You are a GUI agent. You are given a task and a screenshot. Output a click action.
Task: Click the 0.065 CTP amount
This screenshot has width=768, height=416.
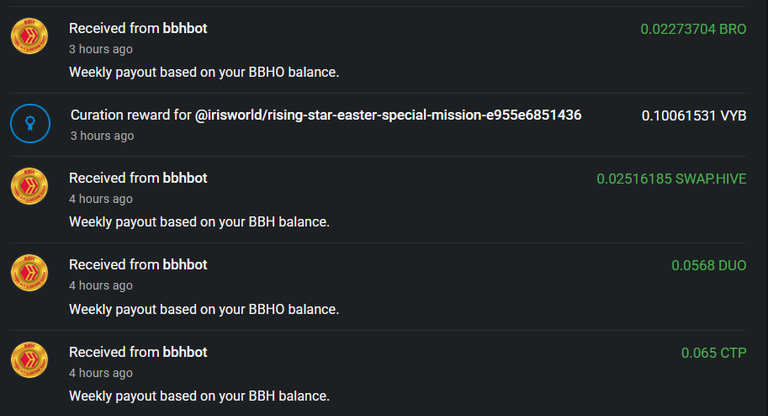pyautogui.click(x=714, y=353)
